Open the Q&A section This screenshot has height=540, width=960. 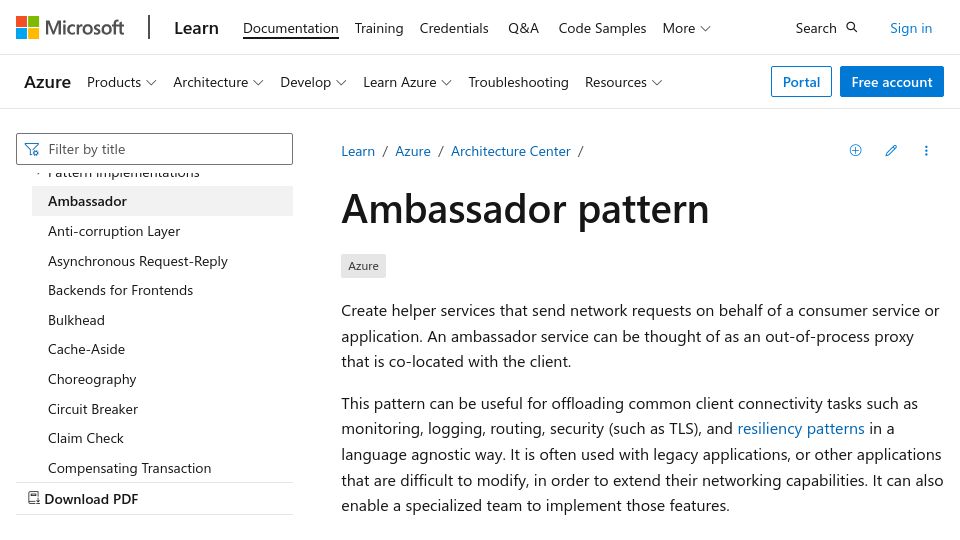point(523,28)
